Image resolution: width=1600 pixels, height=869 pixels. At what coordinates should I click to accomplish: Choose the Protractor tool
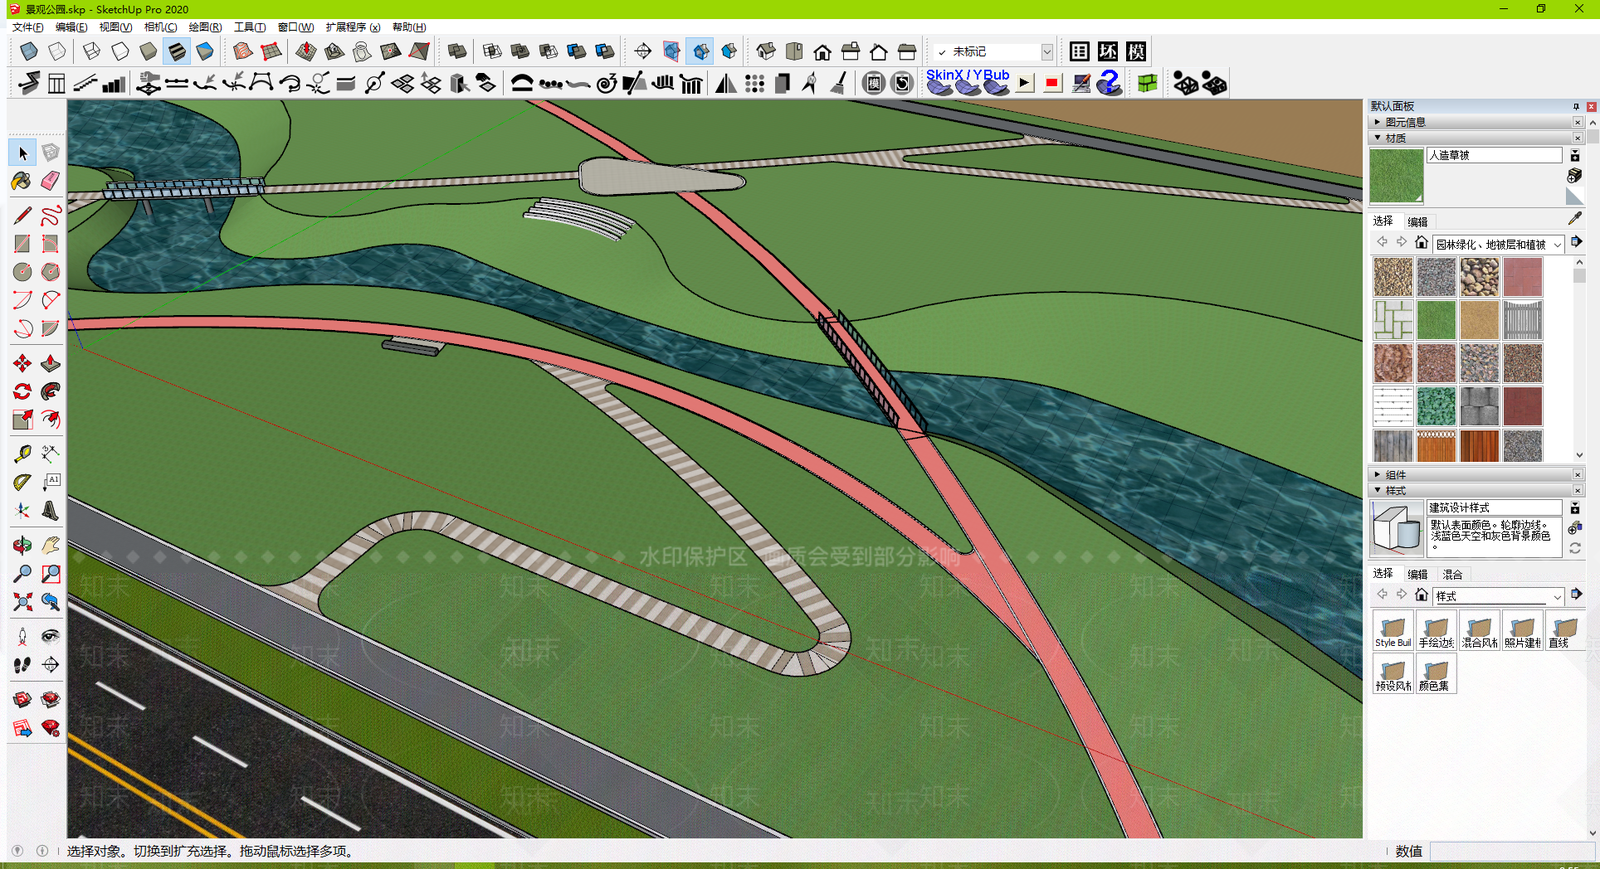[x=22, y=482]
